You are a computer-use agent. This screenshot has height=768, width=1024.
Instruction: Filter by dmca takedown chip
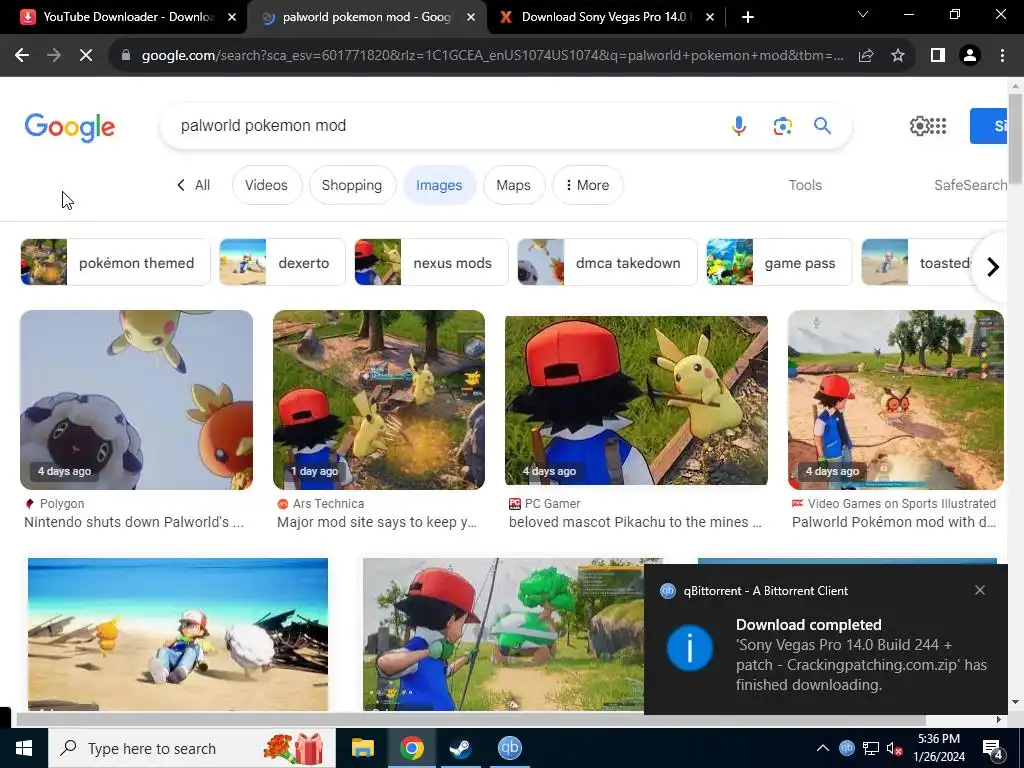point(607,263)
